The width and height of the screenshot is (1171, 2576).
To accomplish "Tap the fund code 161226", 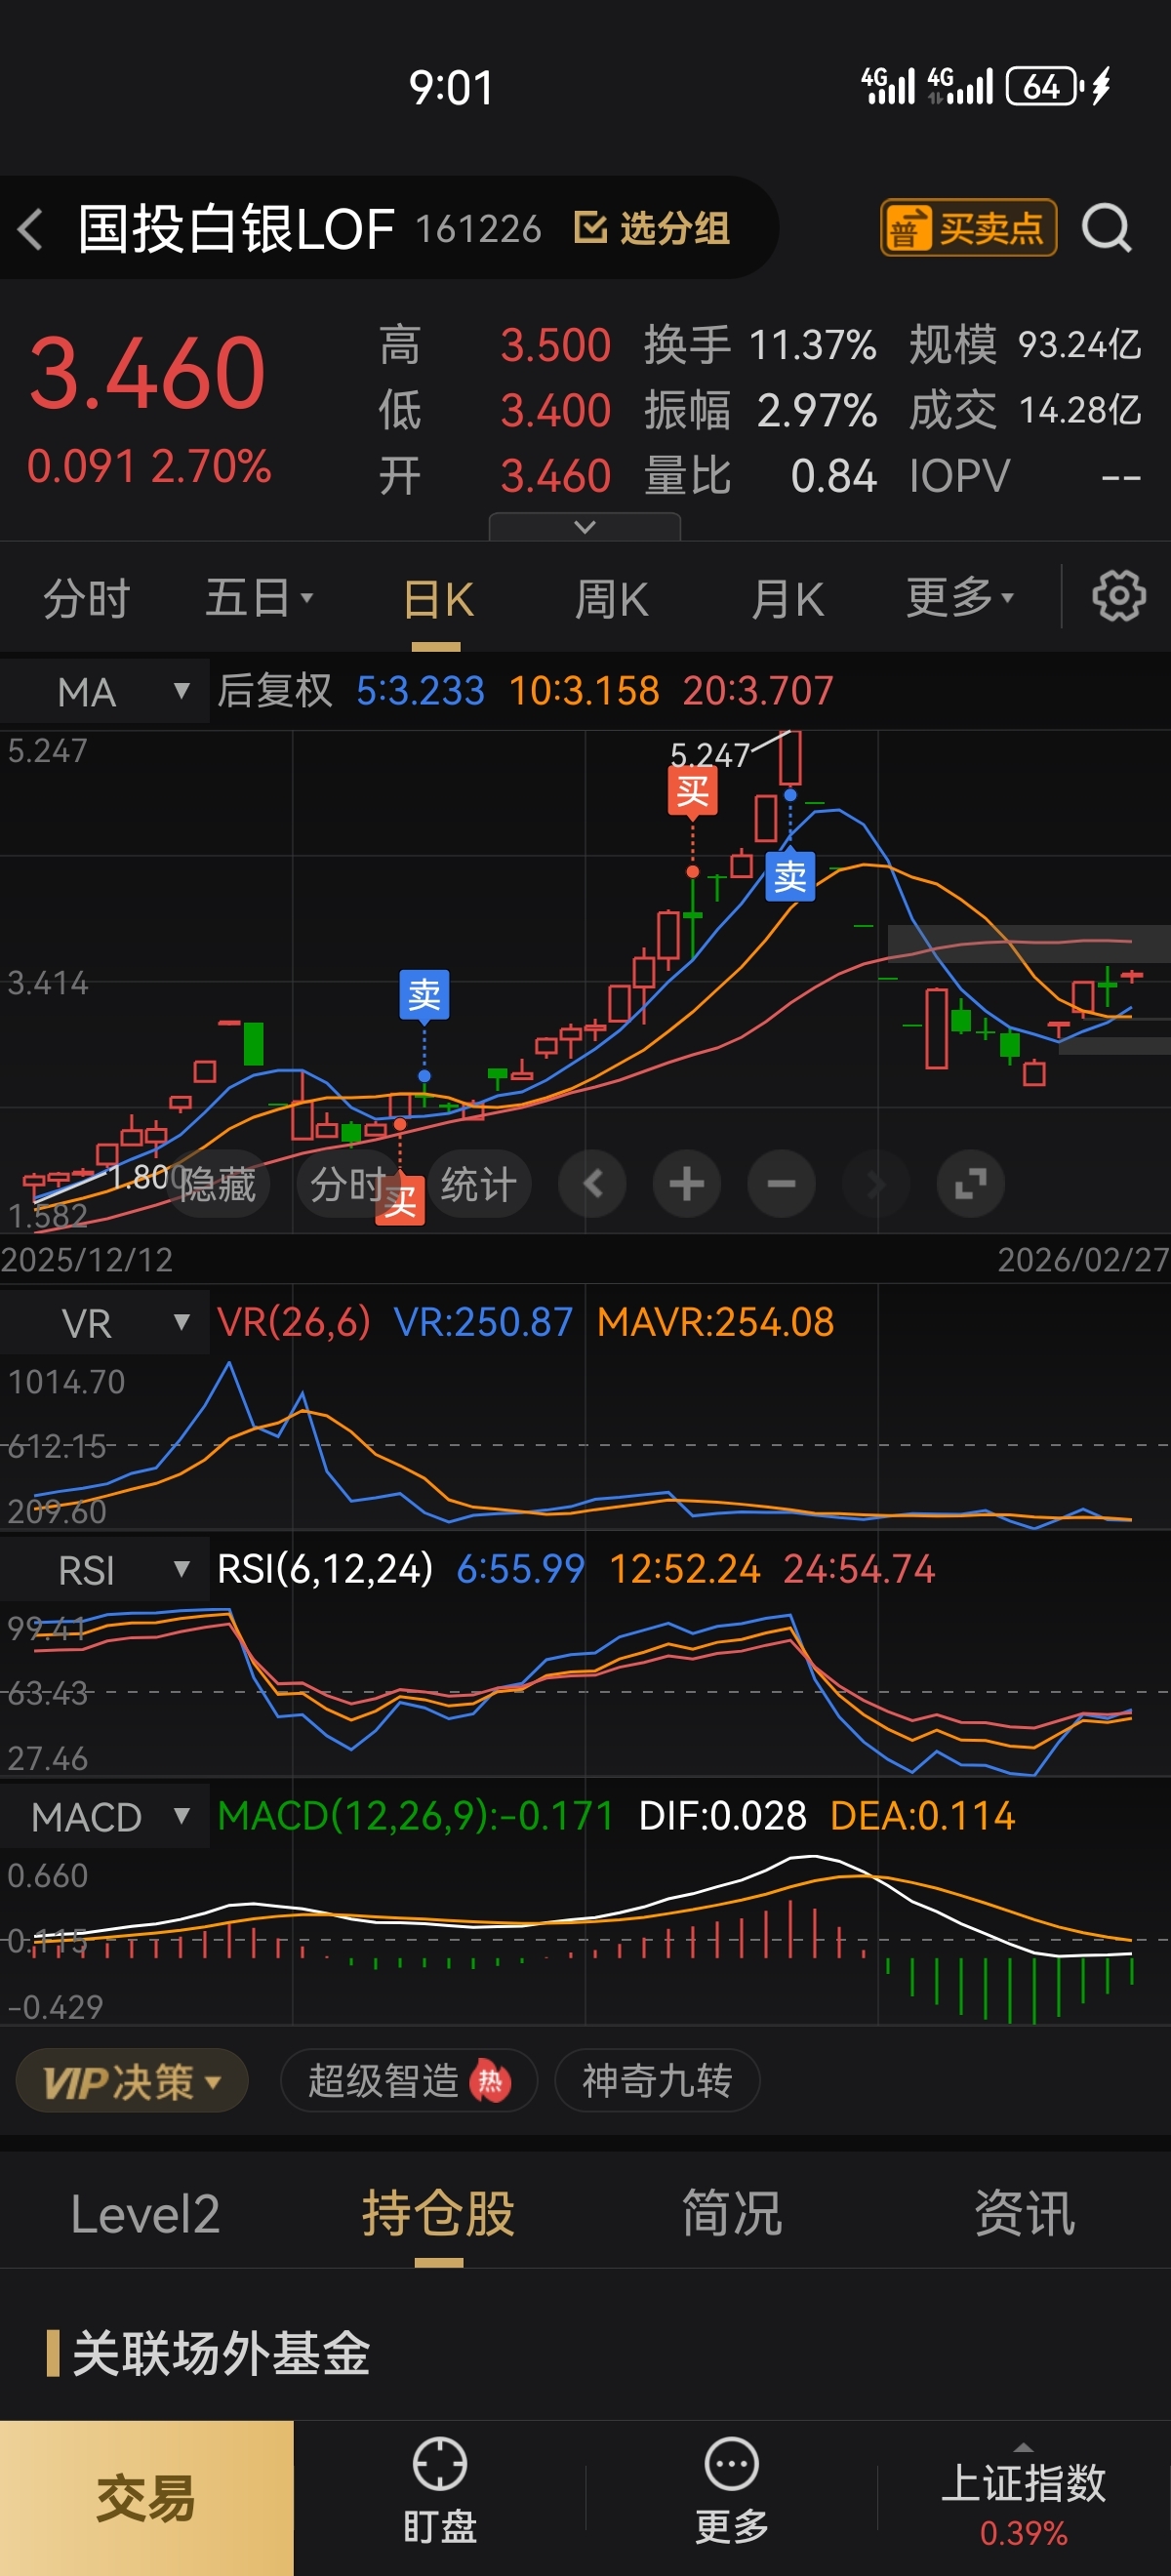I will click(478, 229).
